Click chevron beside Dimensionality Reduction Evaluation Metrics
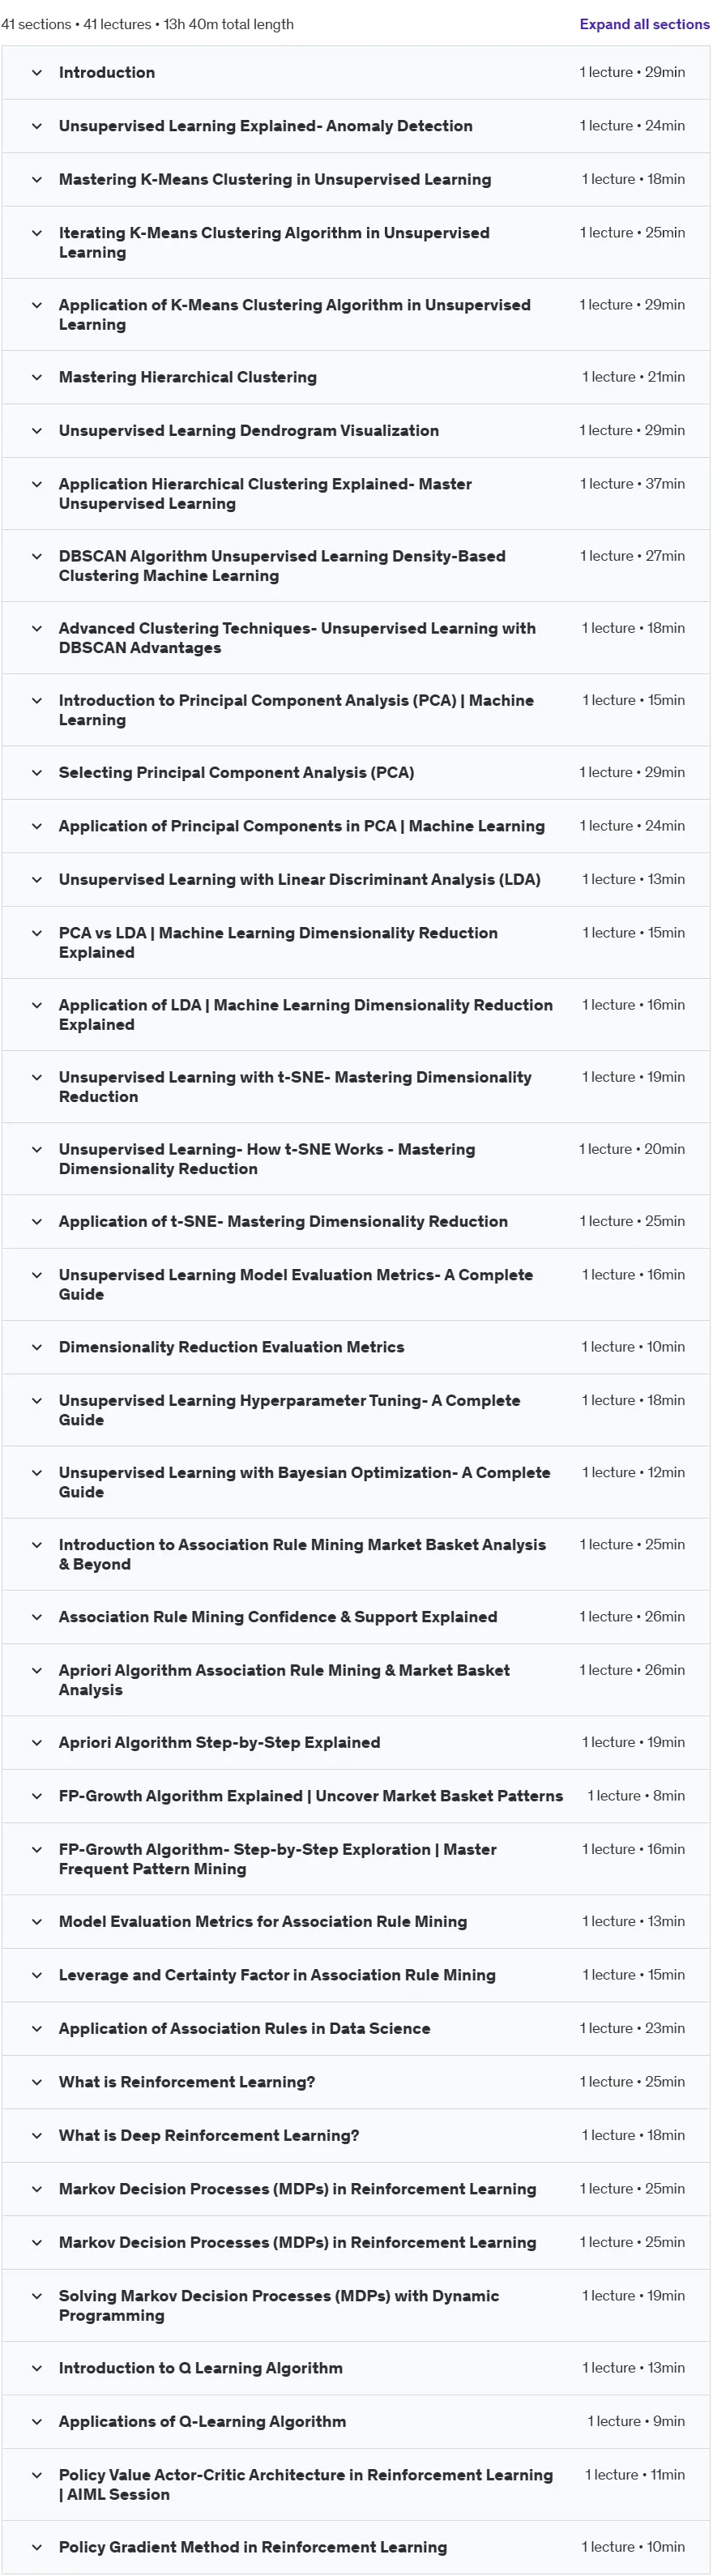Viewport: 713px width, 2576px height. [x=37, y=1347]
